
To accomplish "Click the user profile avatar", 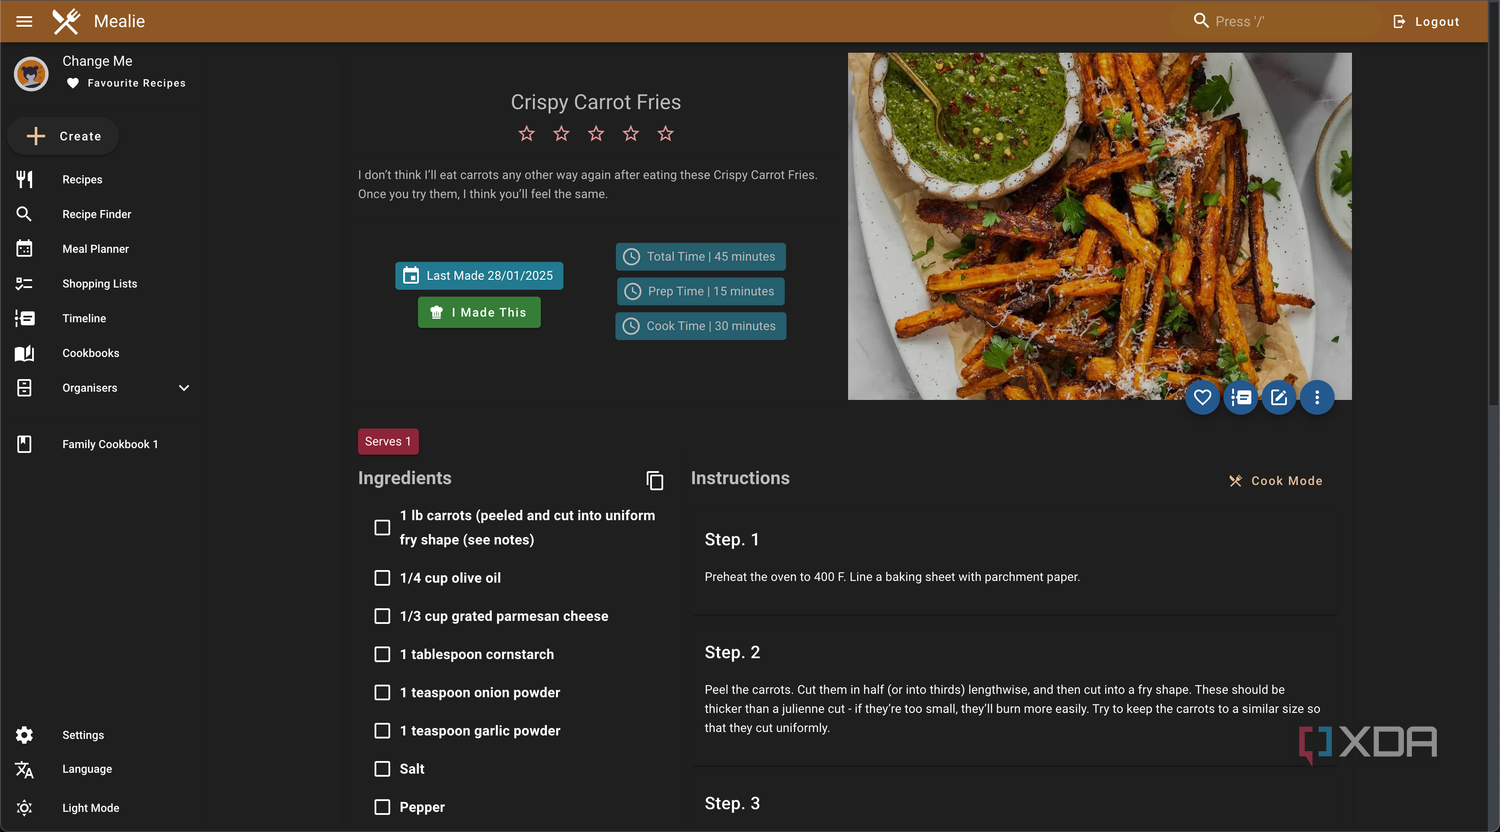I will 31,73.
